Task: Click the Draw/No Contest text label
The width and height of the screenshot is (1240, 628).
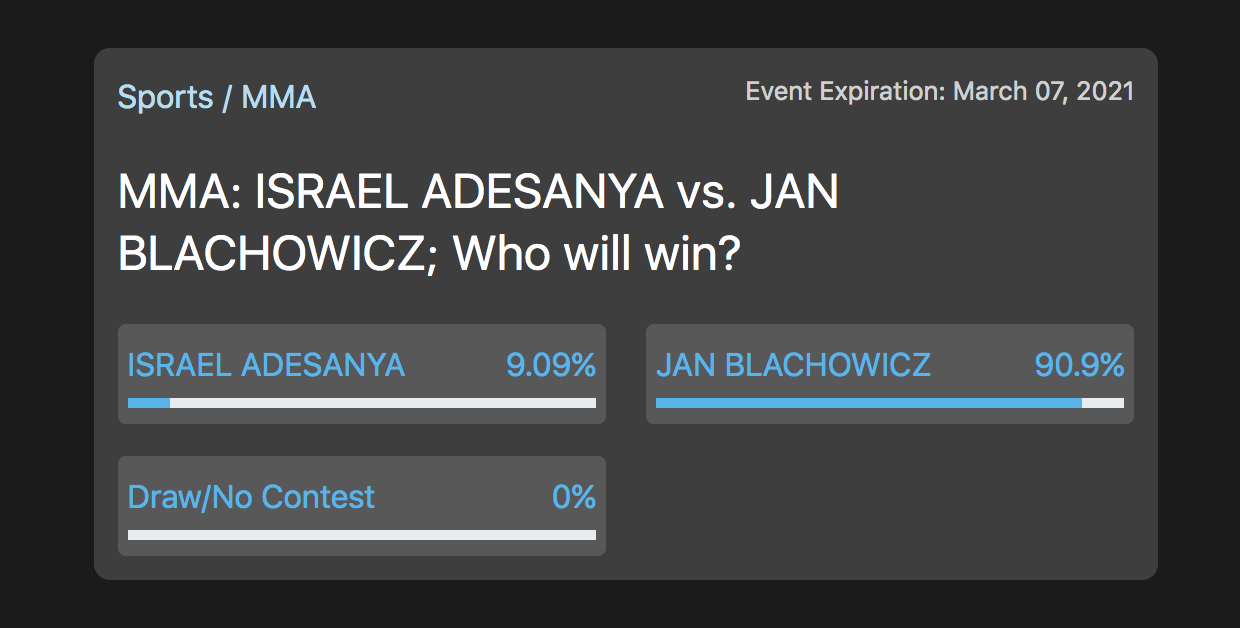Action: [x=251, y=497]
